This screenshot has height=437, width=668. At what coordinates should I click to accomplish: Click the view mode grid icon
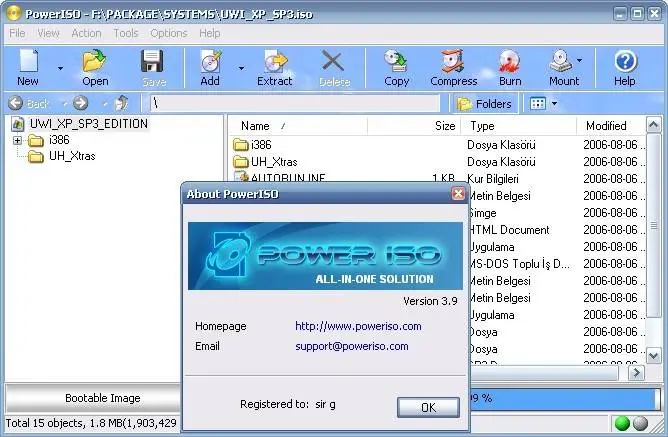[538, 104]
